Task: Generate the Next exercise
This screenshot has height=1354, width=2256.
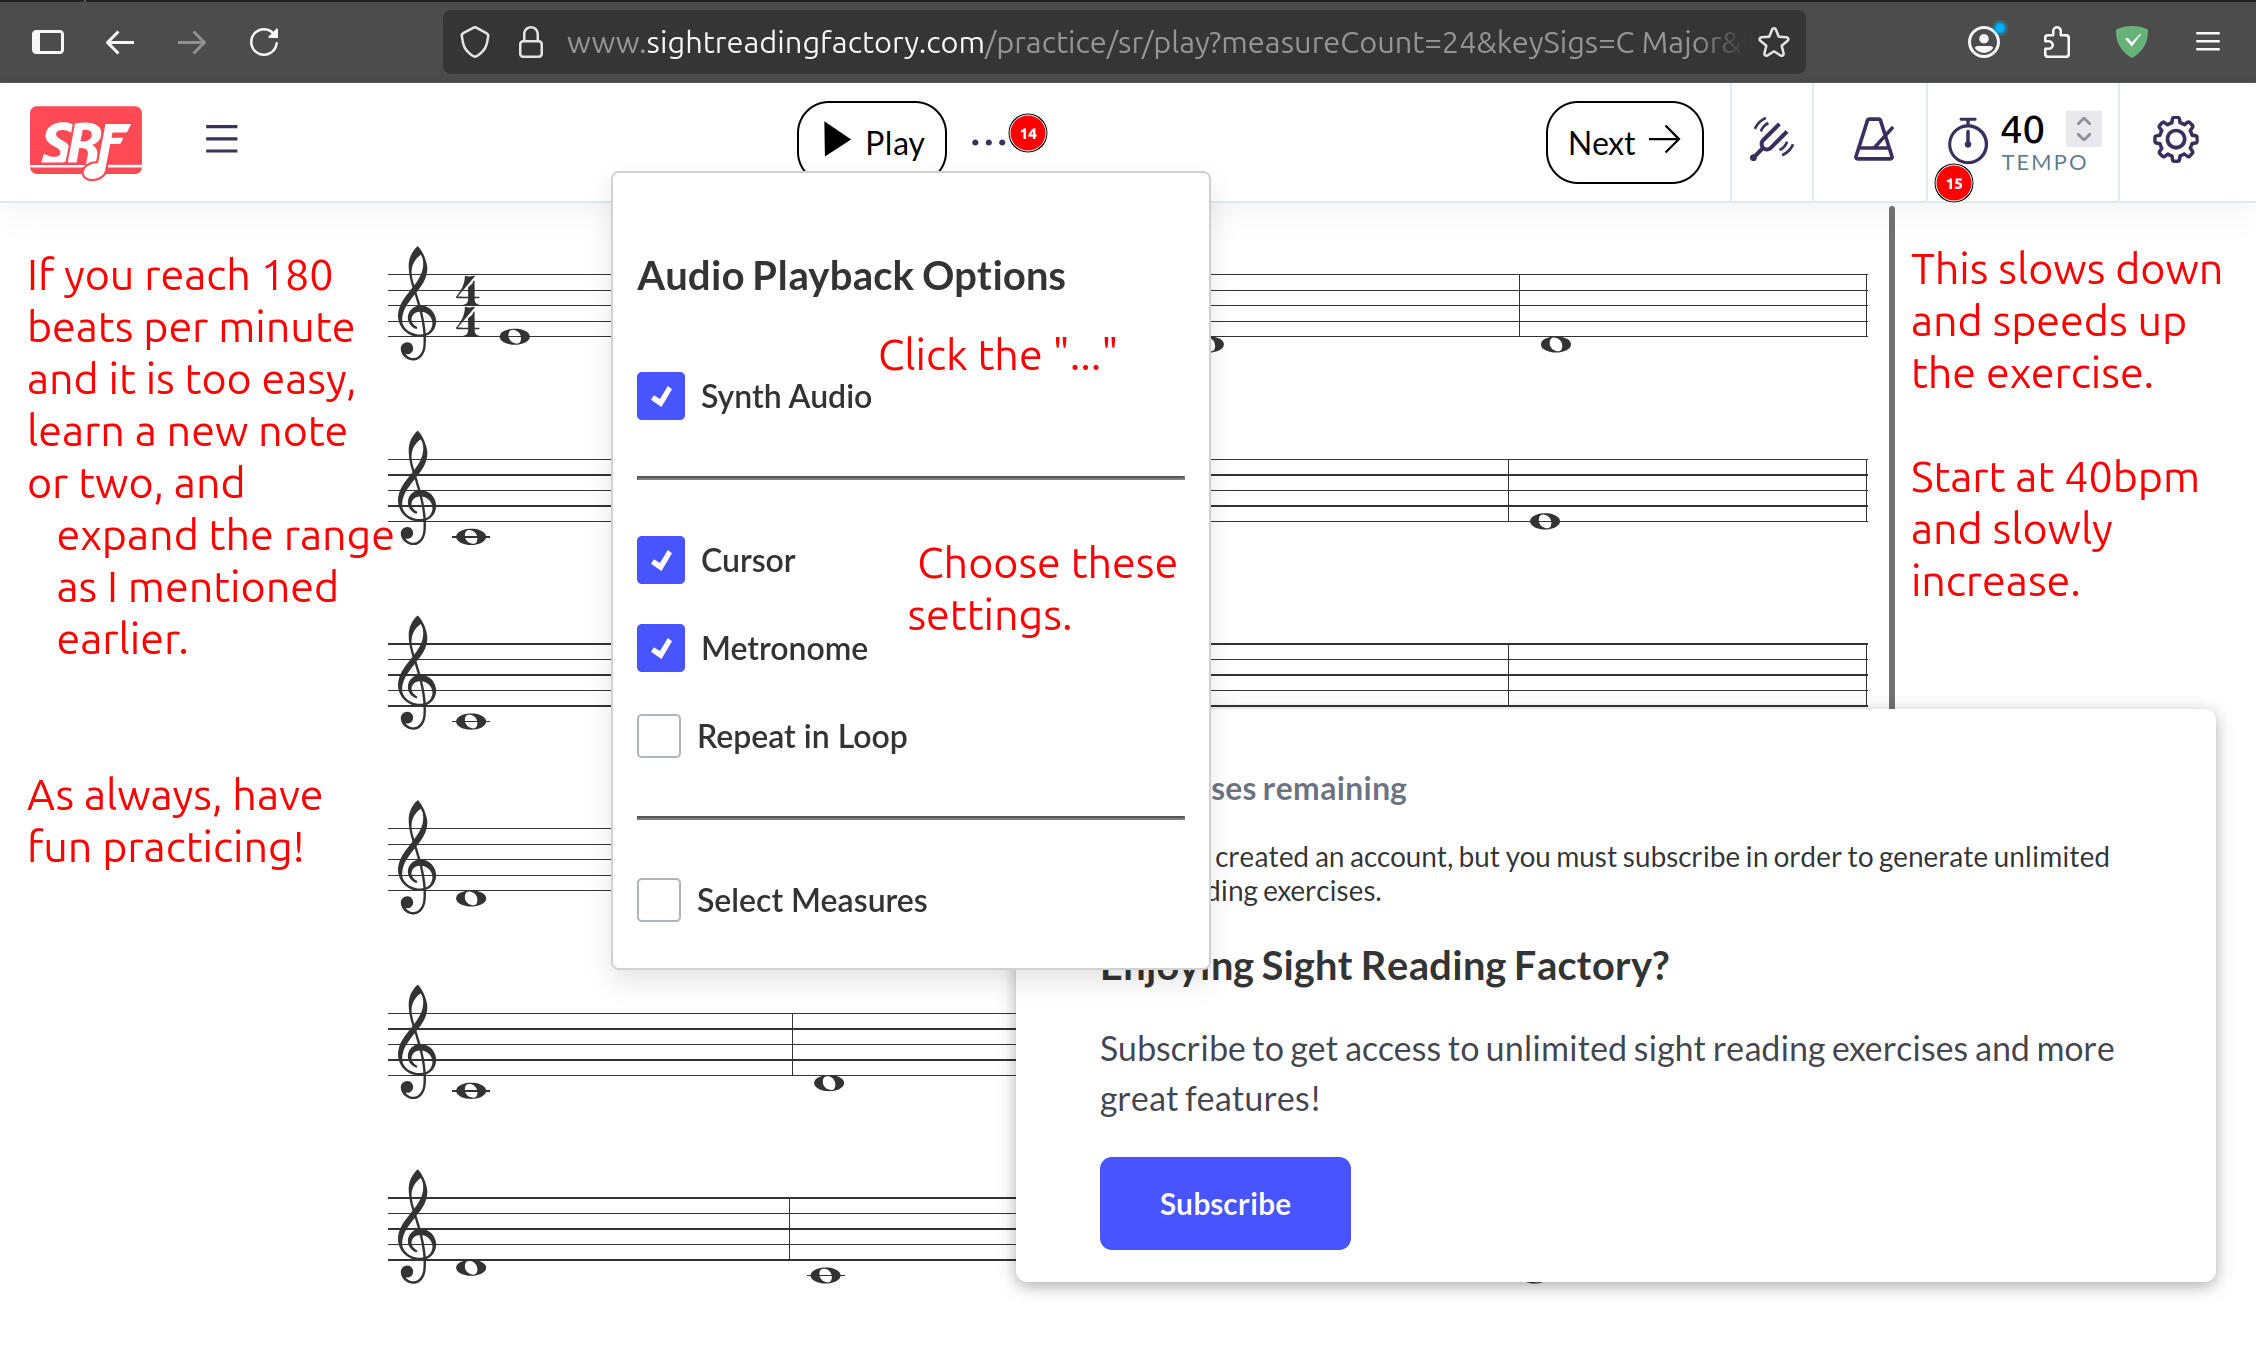Action: point(1624,142)
